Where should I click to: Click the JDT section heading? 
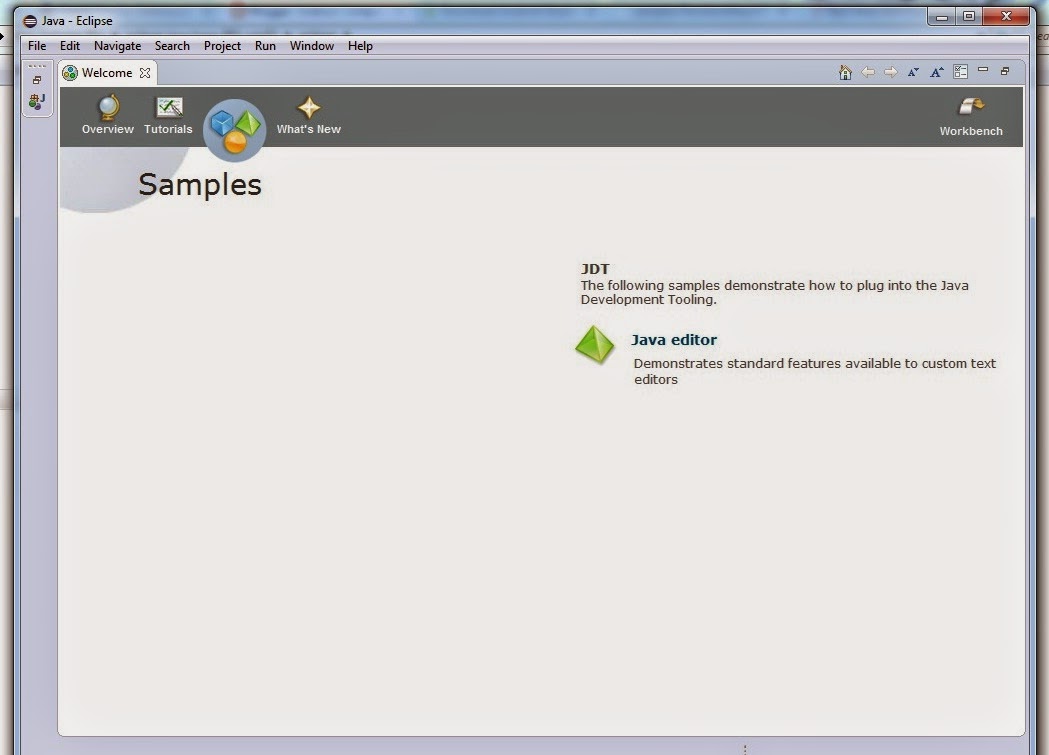595,269
